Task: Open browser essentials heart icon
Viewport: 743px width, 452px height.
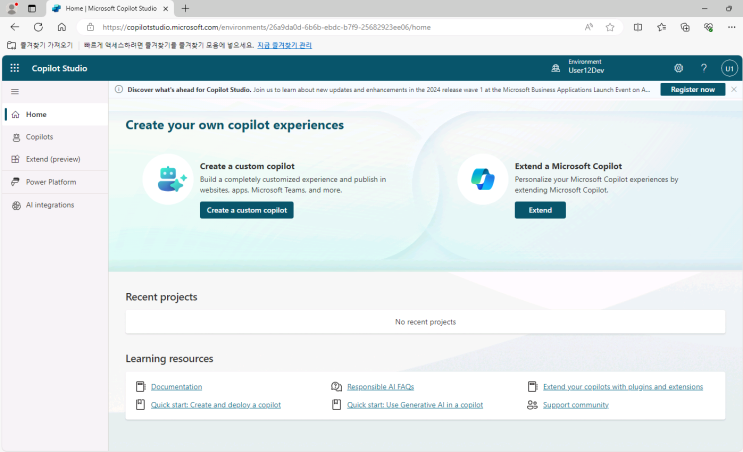Action: click(708, 27)
